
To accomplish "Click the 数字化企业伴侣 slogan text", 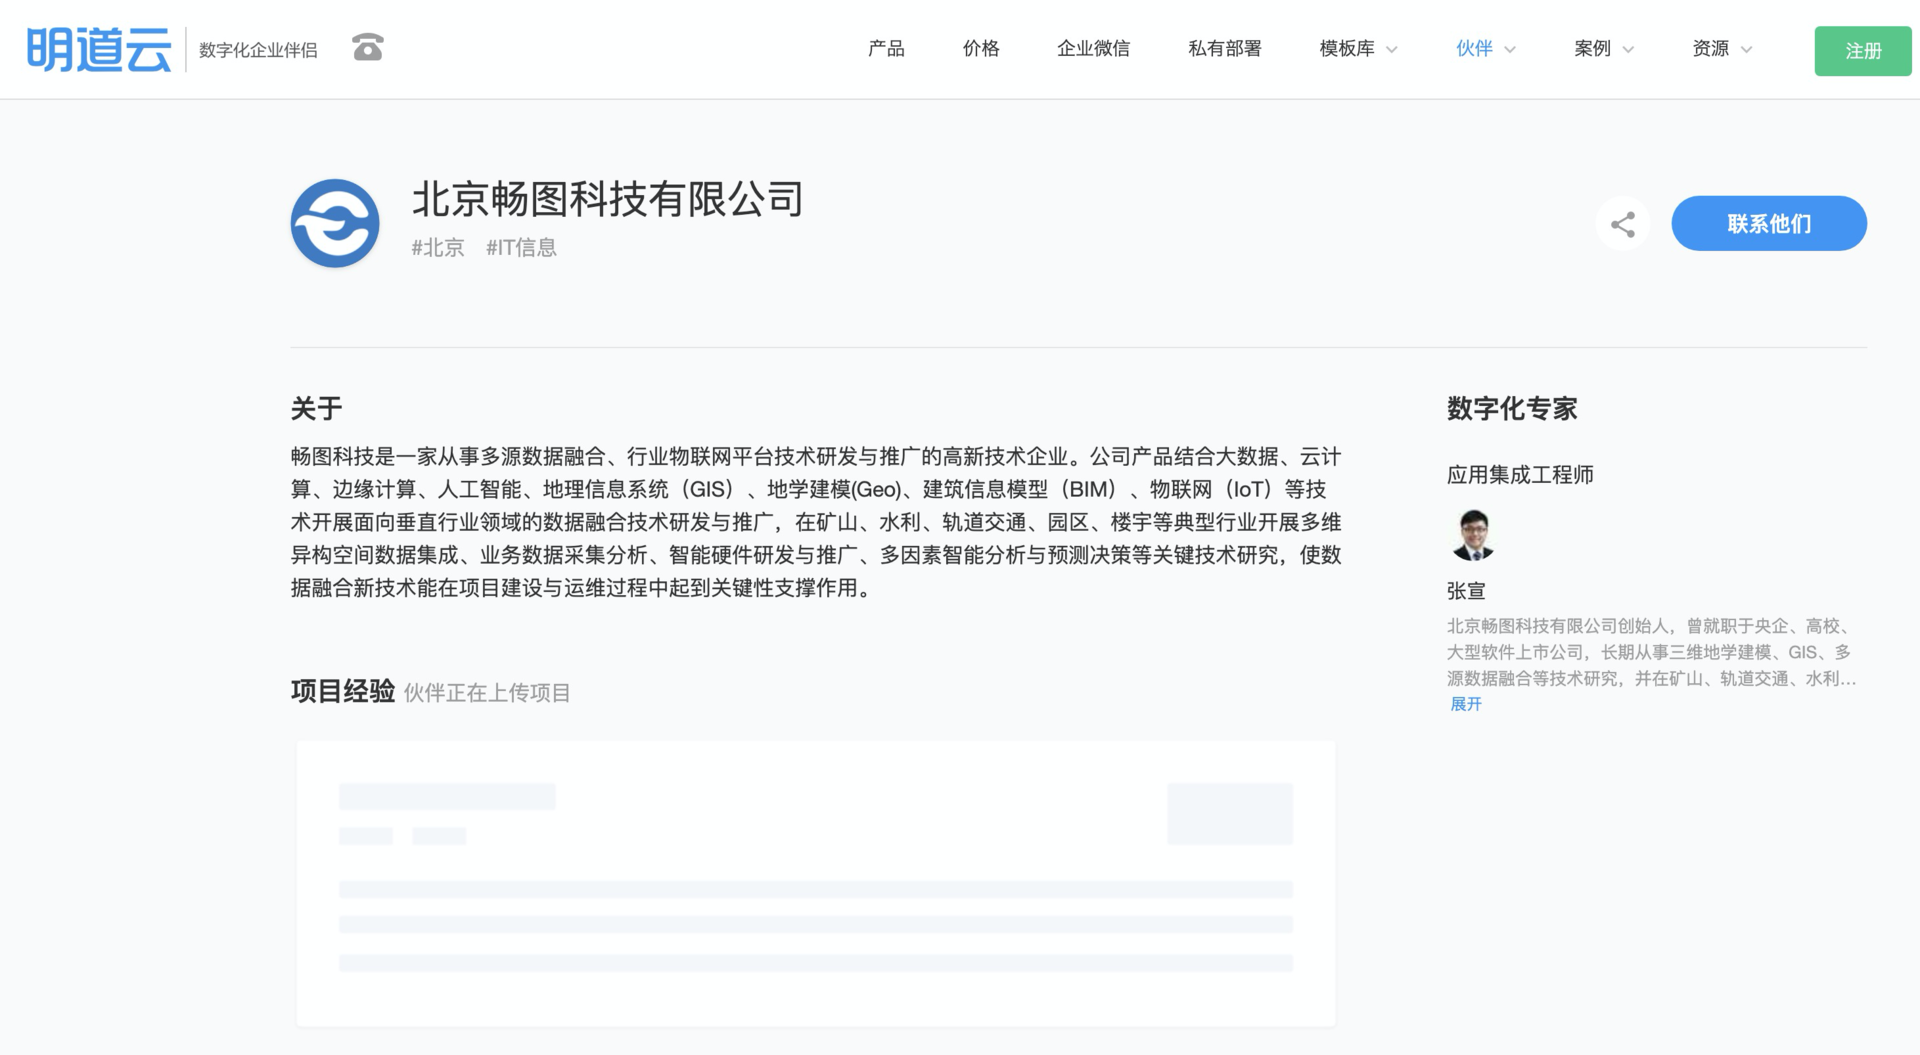I will pyautogui.click(x=258, y=50).
